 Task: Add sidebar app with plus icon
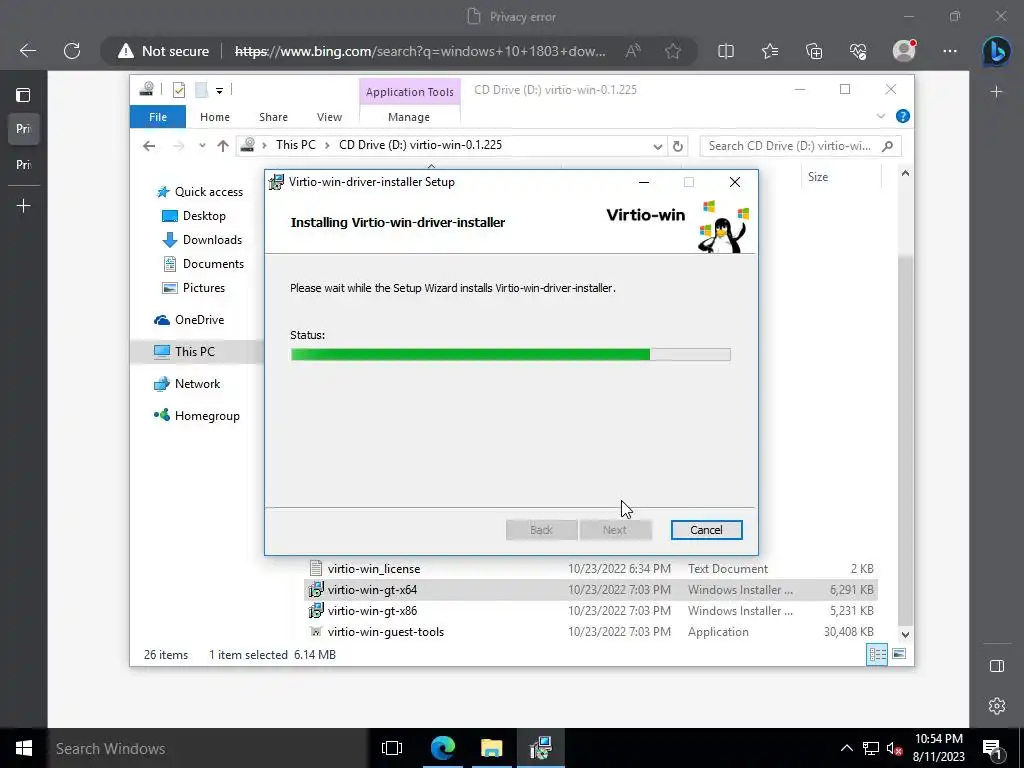pyautogui.click(x=997, y=92)
